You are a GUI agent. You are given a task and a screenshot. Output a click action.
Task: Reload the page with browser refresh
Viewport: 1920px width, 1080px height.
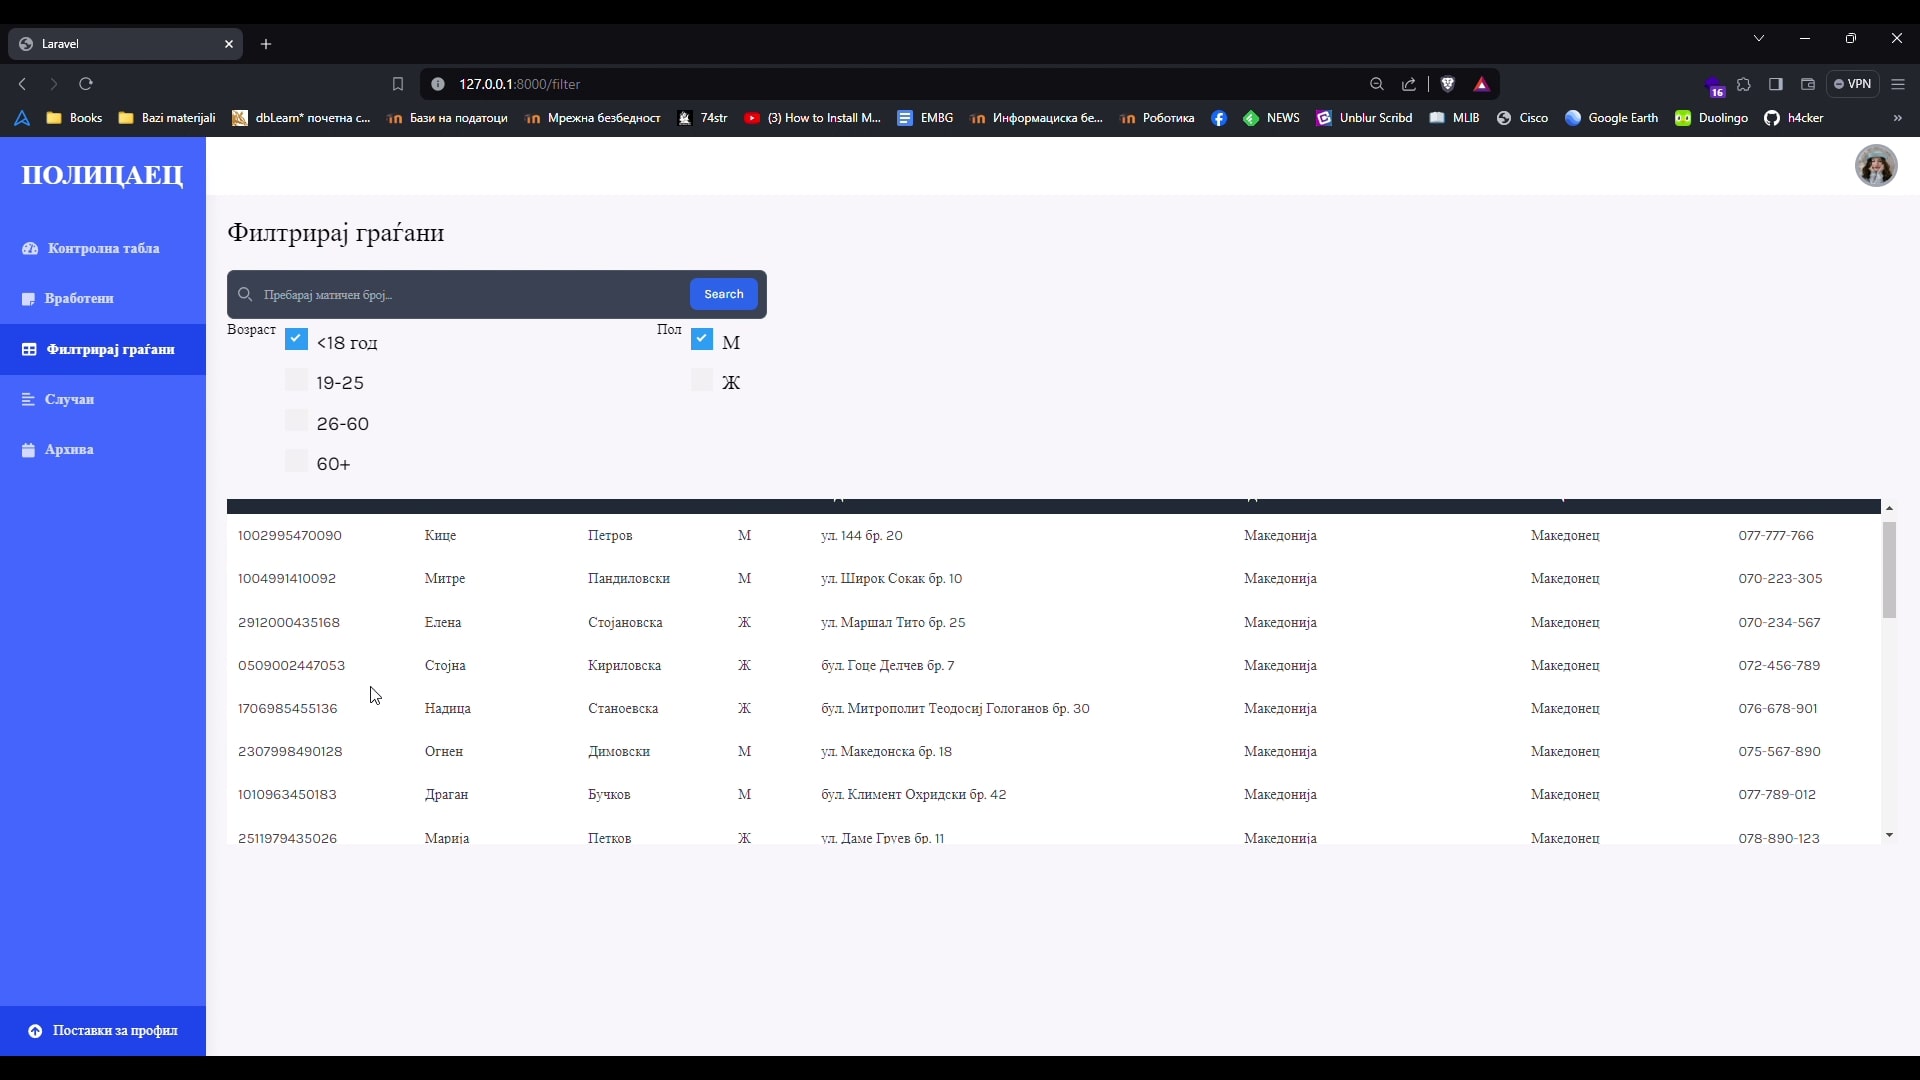point(86,84)
